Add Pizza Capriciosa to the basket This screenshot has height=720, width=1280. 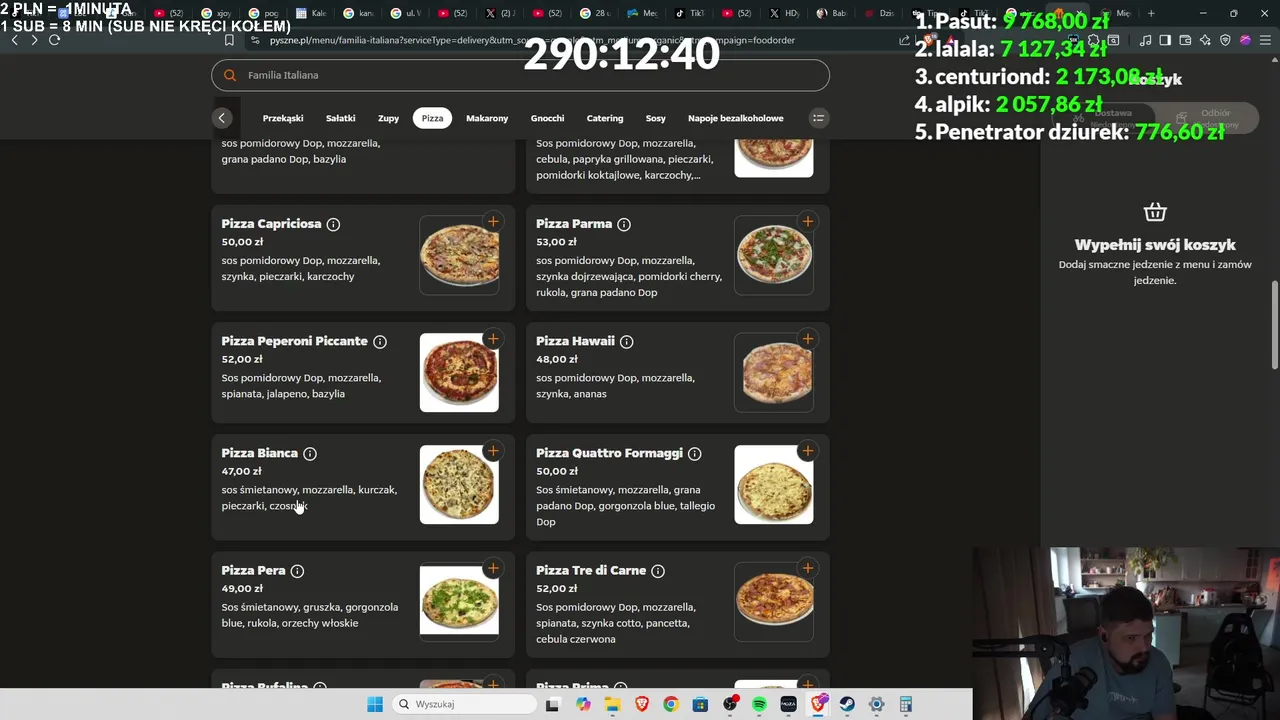[x=493, y=221]
